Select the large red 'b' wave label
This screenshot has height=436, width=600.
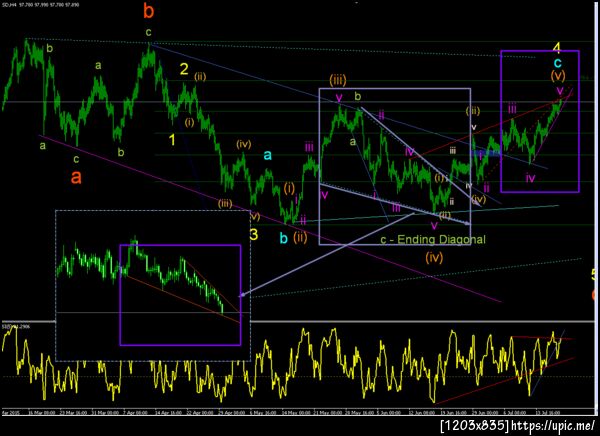click(148, 11)
